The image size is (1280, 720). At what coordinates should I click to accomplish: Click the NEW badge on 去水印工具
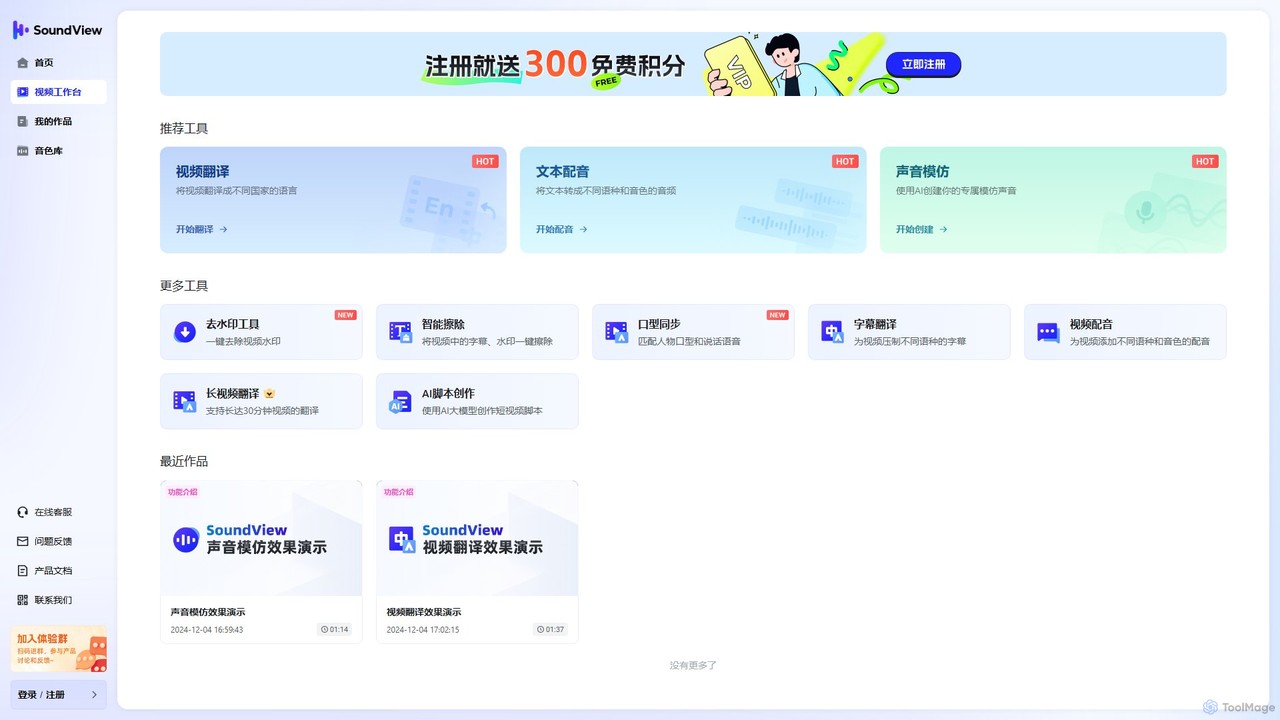pyautogui.click(x=345, y=315)
